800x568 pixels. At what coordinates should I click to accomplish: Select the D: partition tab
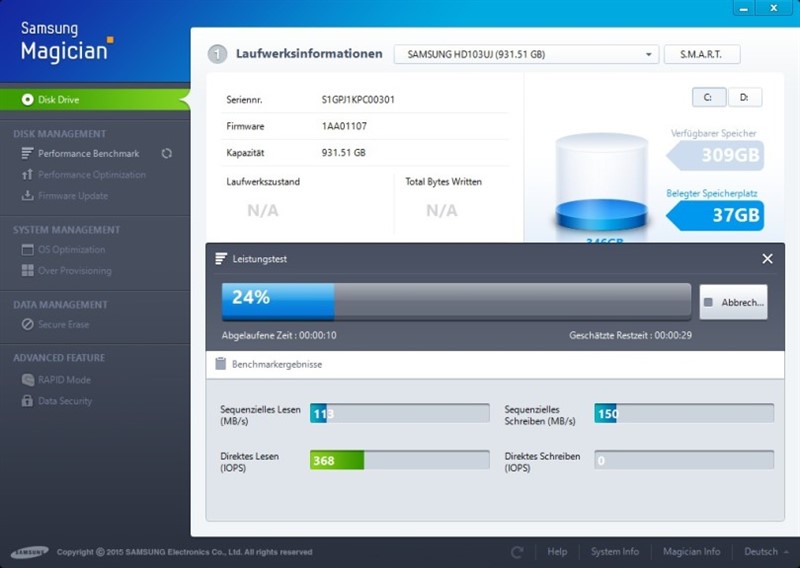tap(745, 97)
